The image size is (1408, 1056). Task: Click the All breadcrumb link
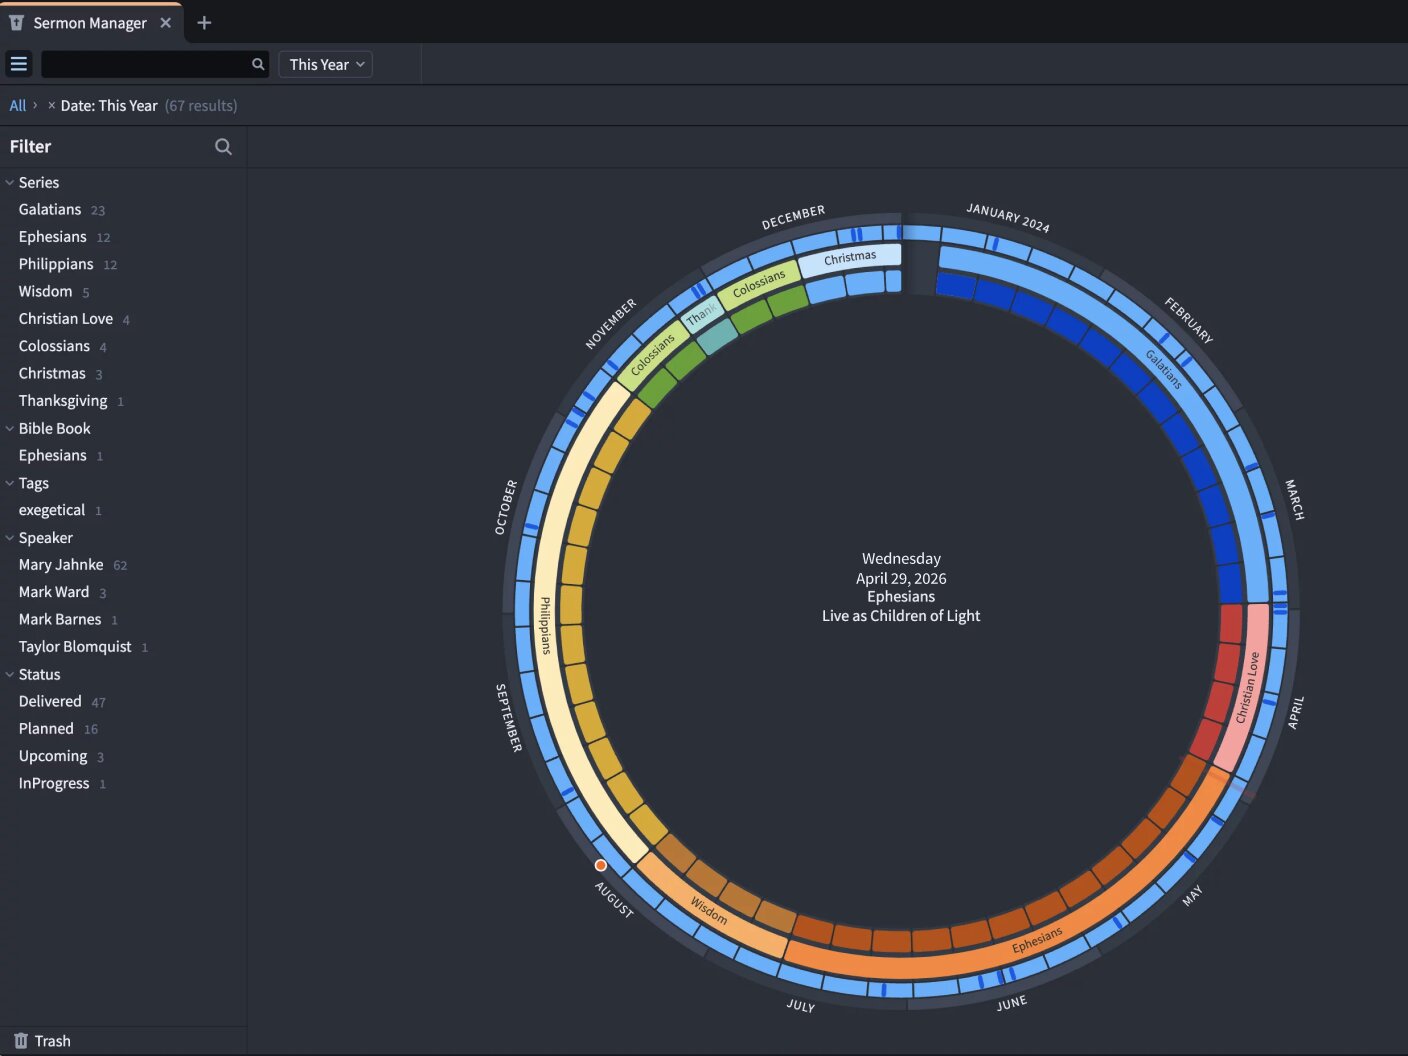point(18,105)
